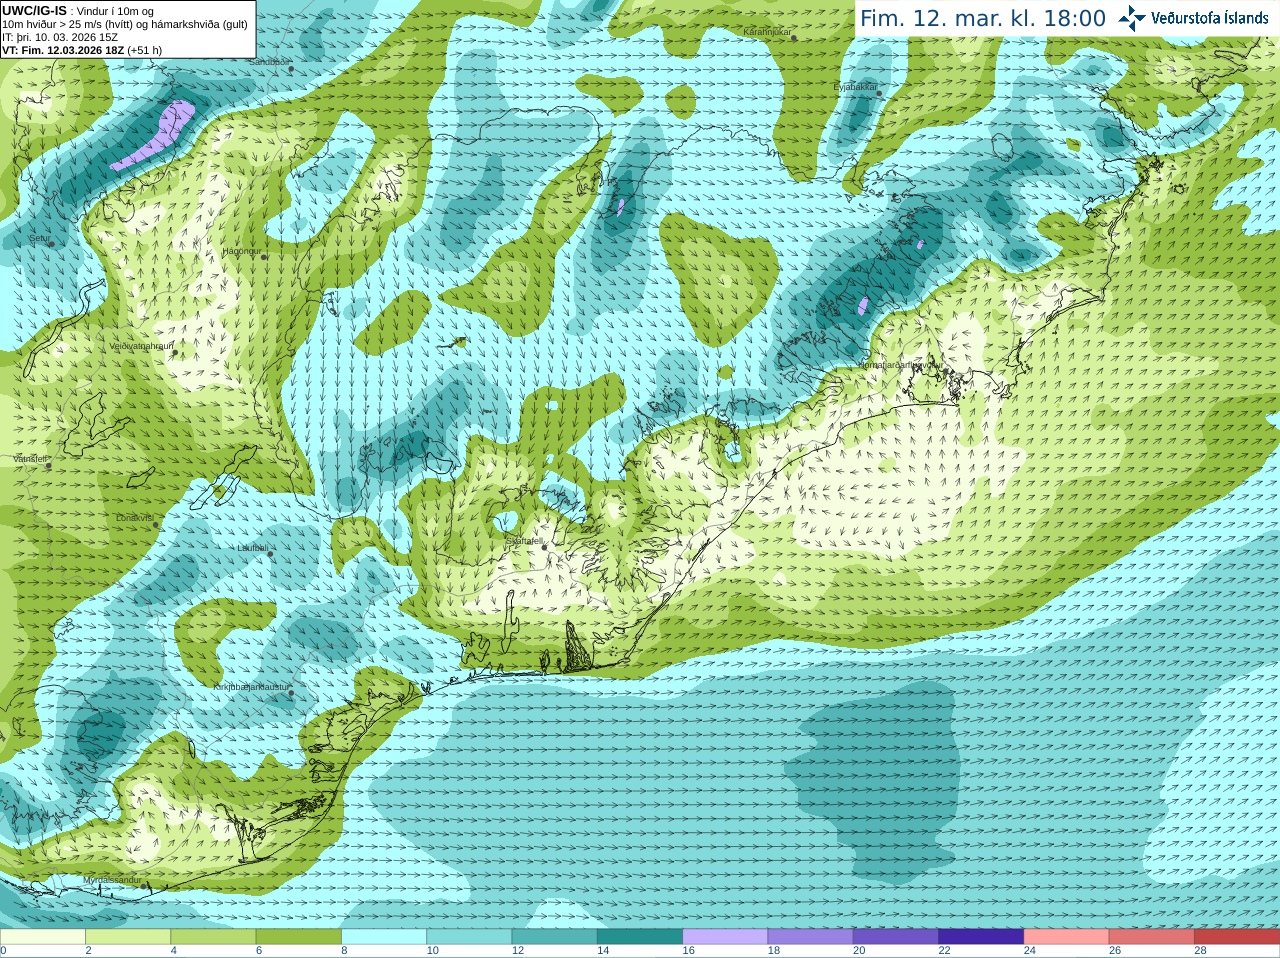Click the Hágöngur station label
Screen dimensions: 1280x958
click(241, 251)
